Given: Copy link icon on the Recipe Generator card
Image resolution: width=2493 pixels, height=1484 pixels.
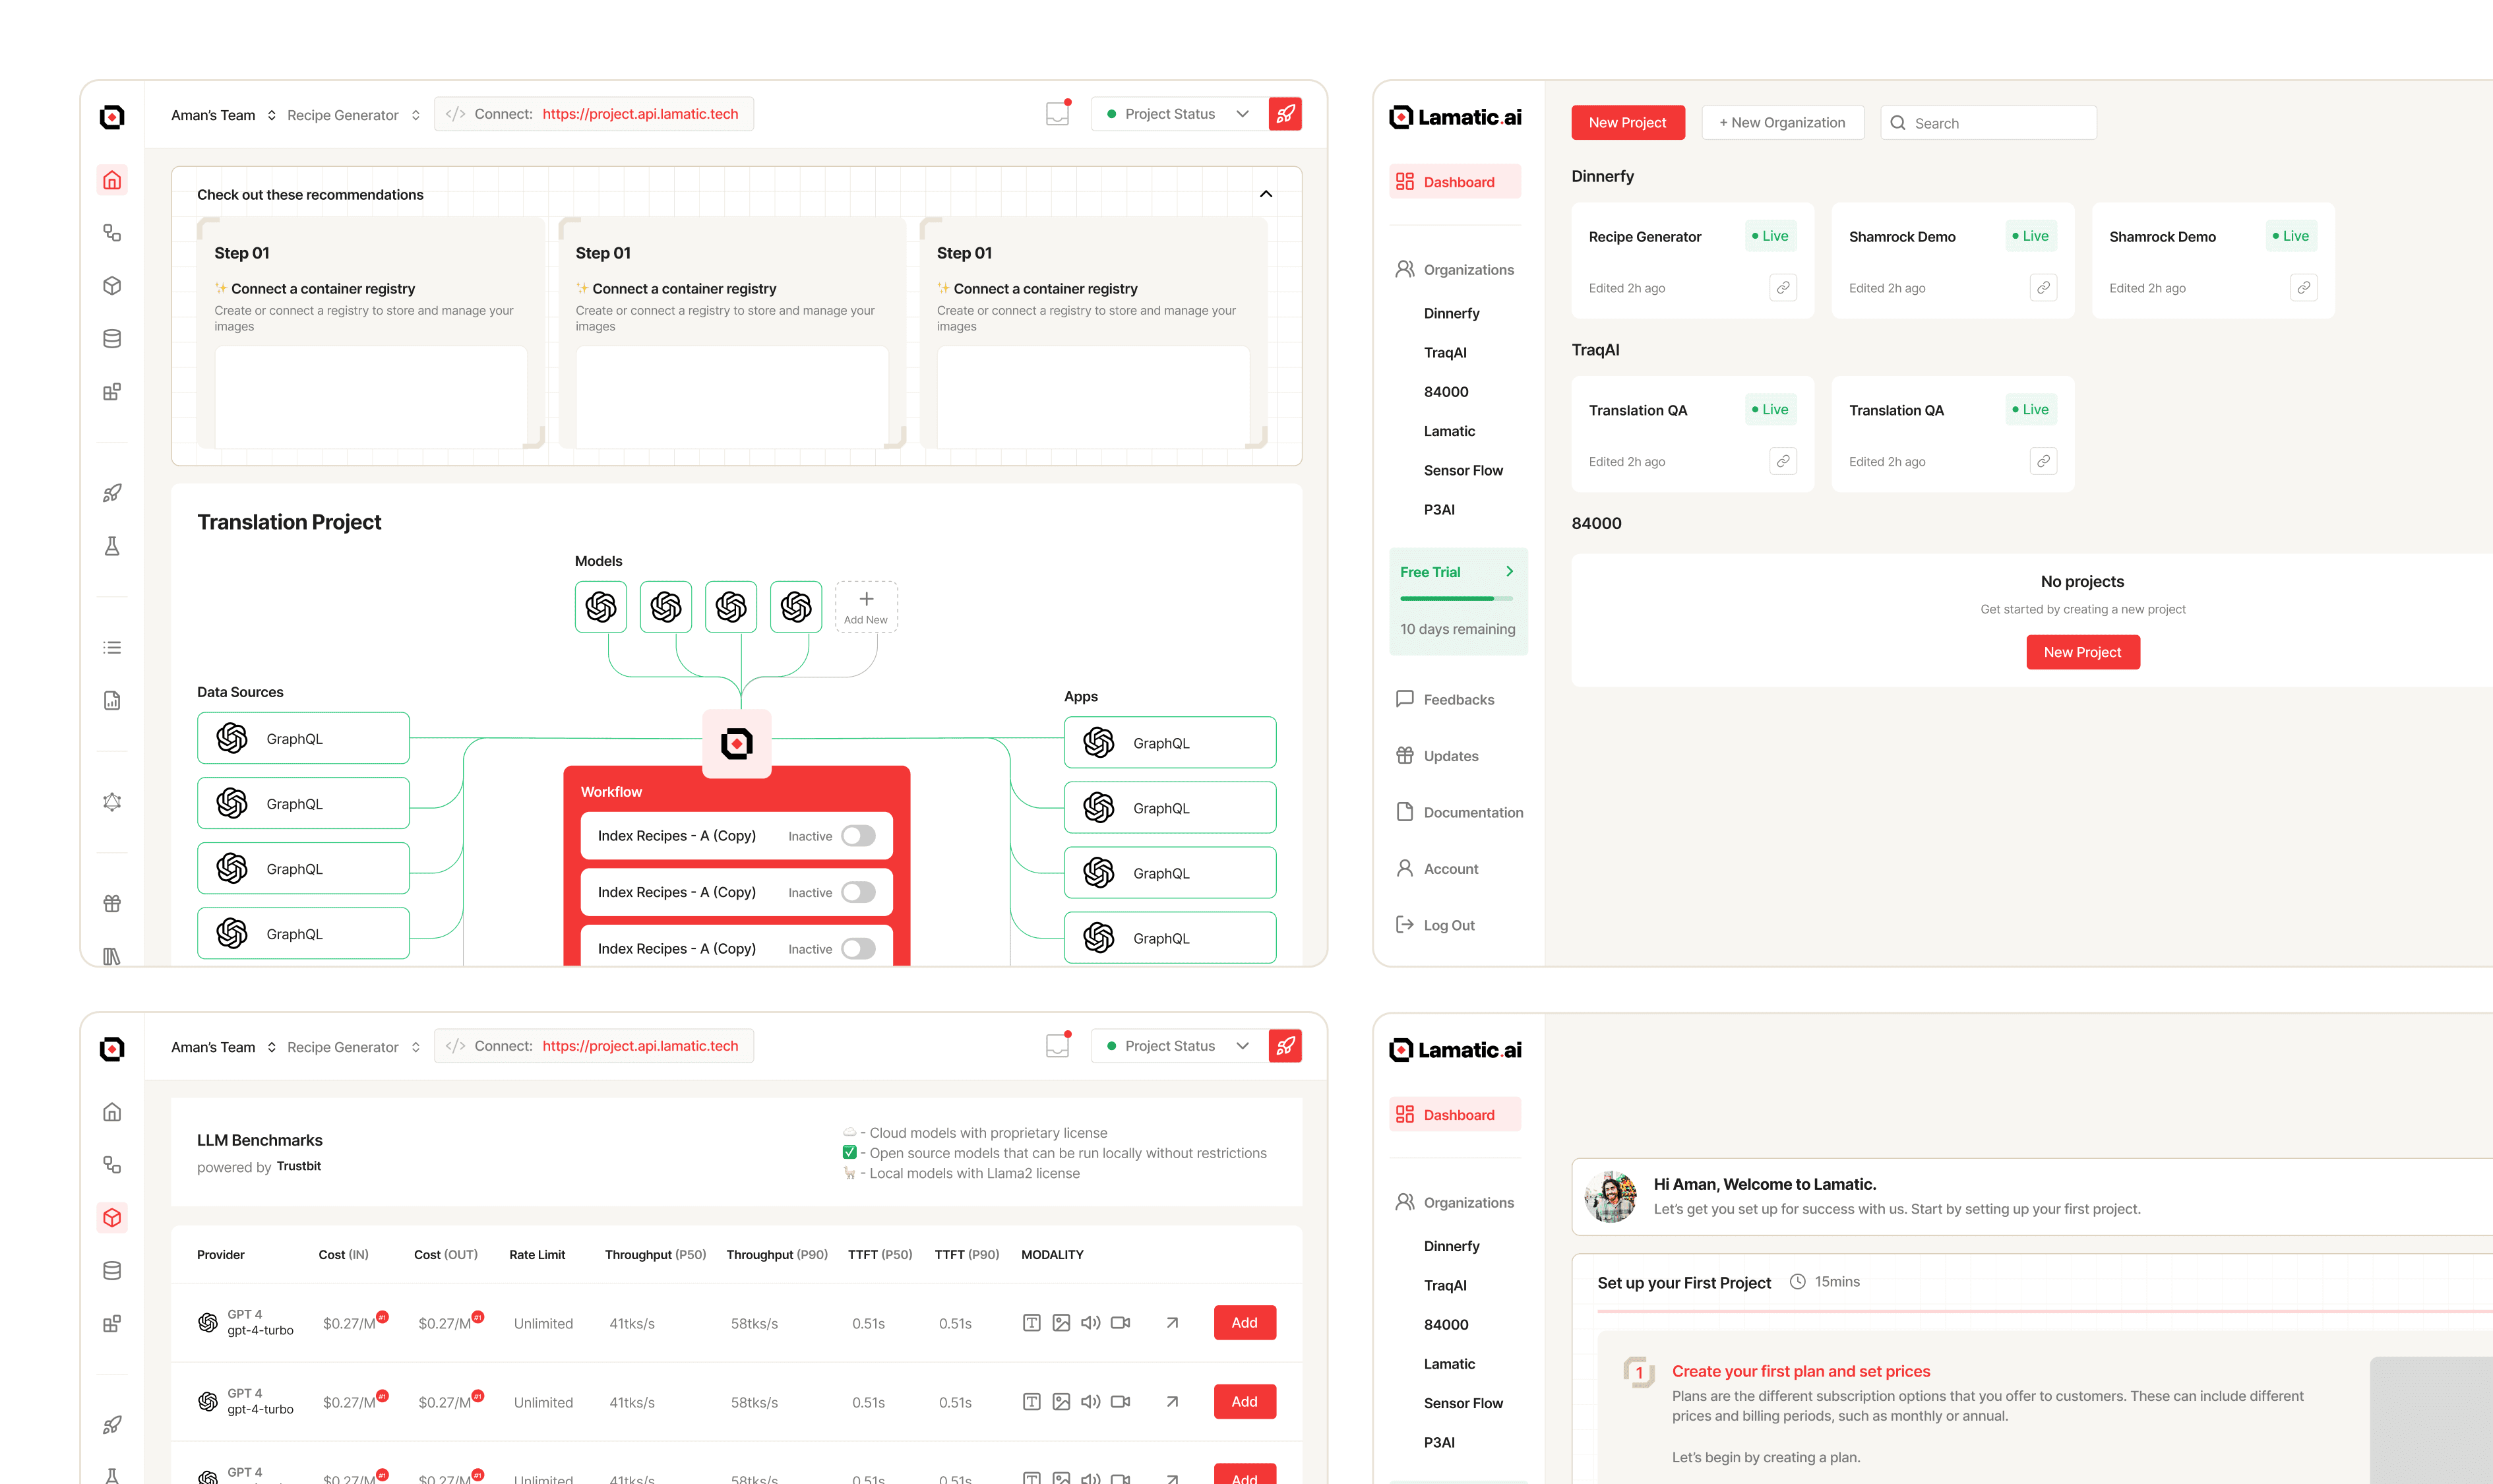Looking at the screenshot, I should [1783, 288].
